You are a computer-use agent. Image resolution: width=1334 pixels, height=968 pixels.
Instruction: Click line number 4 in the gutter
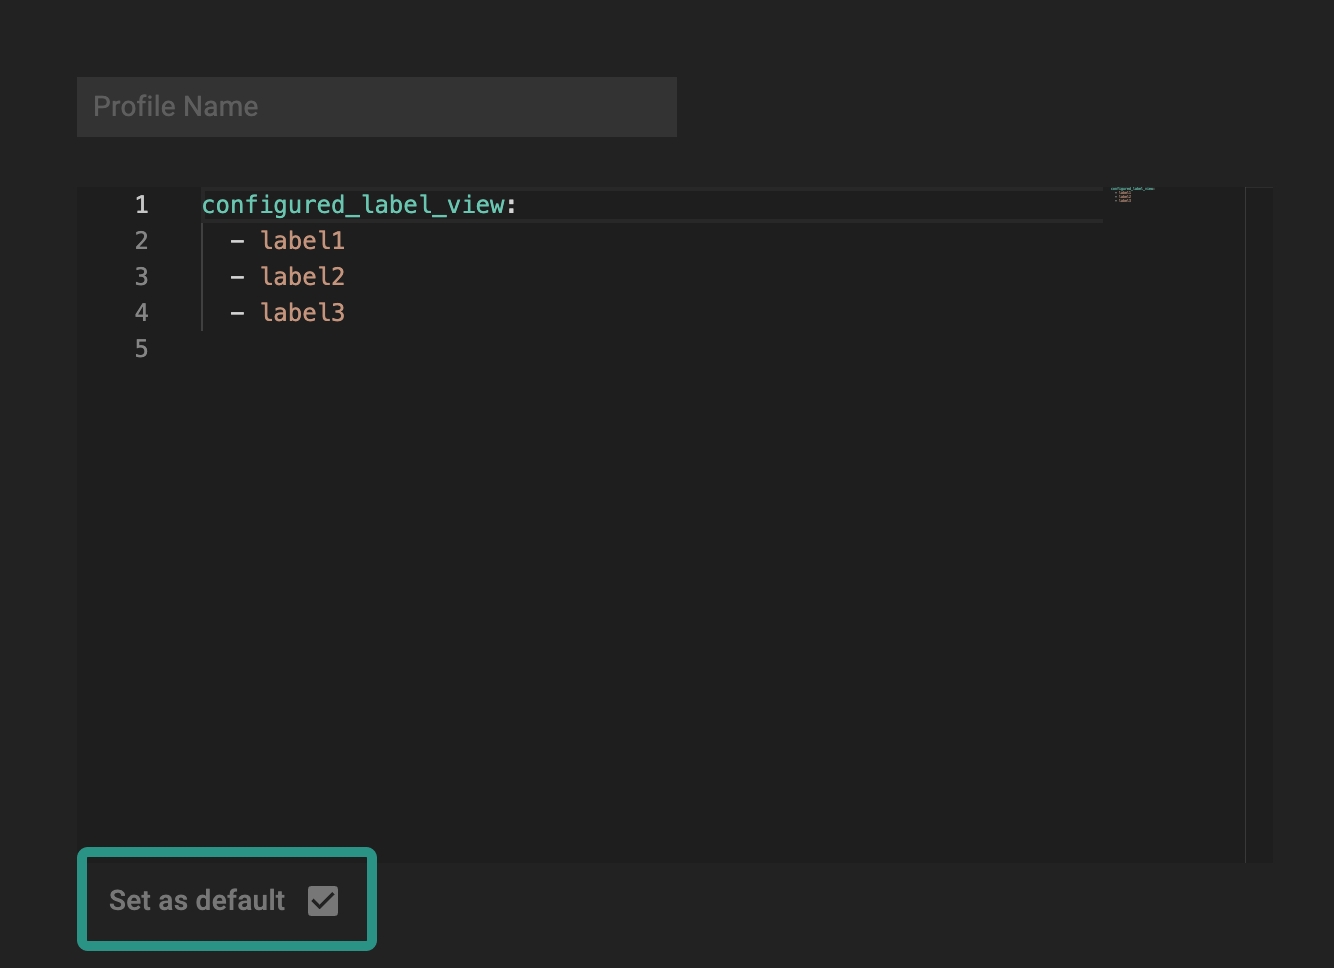point(141,313)
